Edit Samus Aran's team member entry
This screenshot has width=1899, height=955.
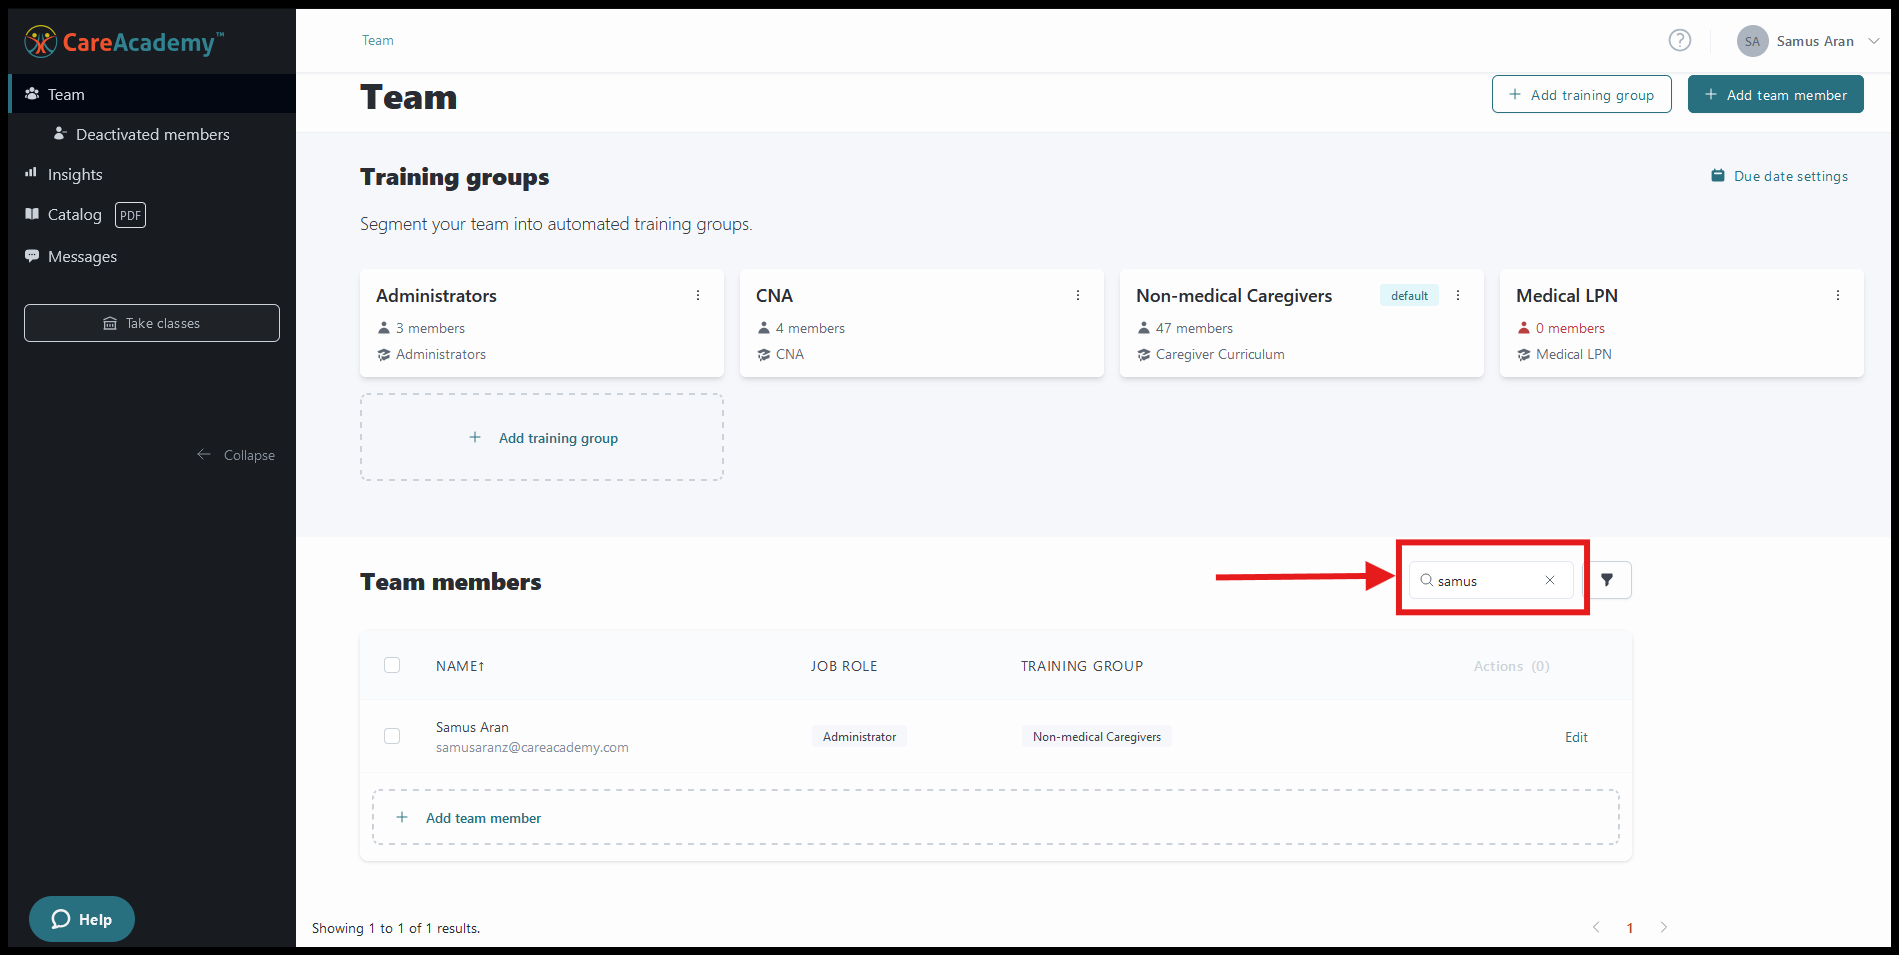pos(1576,737)
